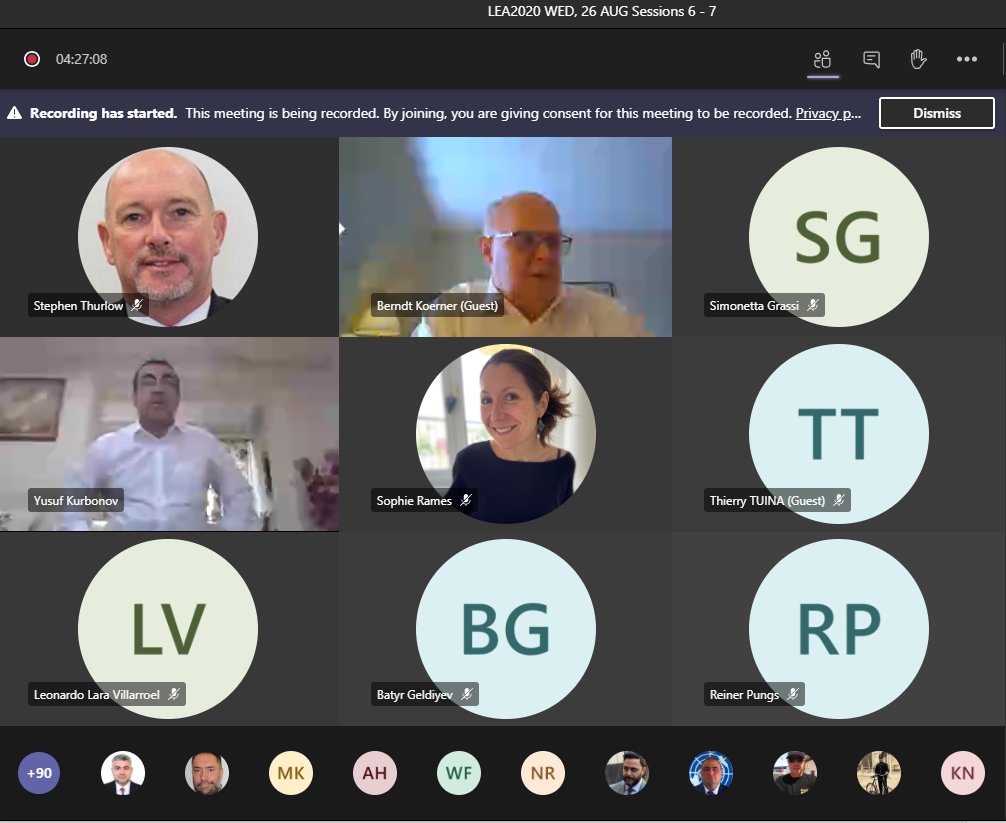This screenshot has height=823, width=1006.
Task: Click the +90 overflow participants badge
Action: 39,773
